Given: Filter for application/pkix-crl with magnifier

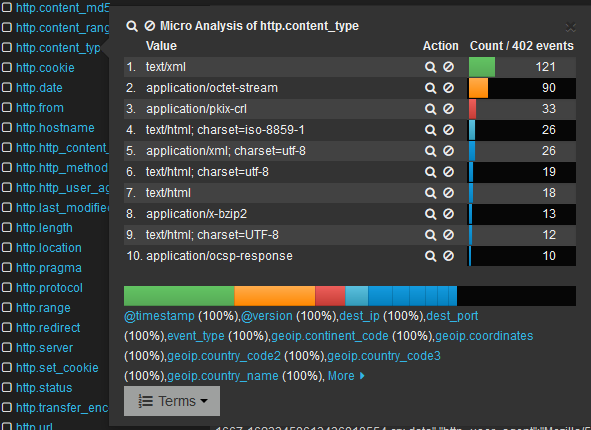Looking at the screenshot, I should pyautogui.click(x=430, y=109).
